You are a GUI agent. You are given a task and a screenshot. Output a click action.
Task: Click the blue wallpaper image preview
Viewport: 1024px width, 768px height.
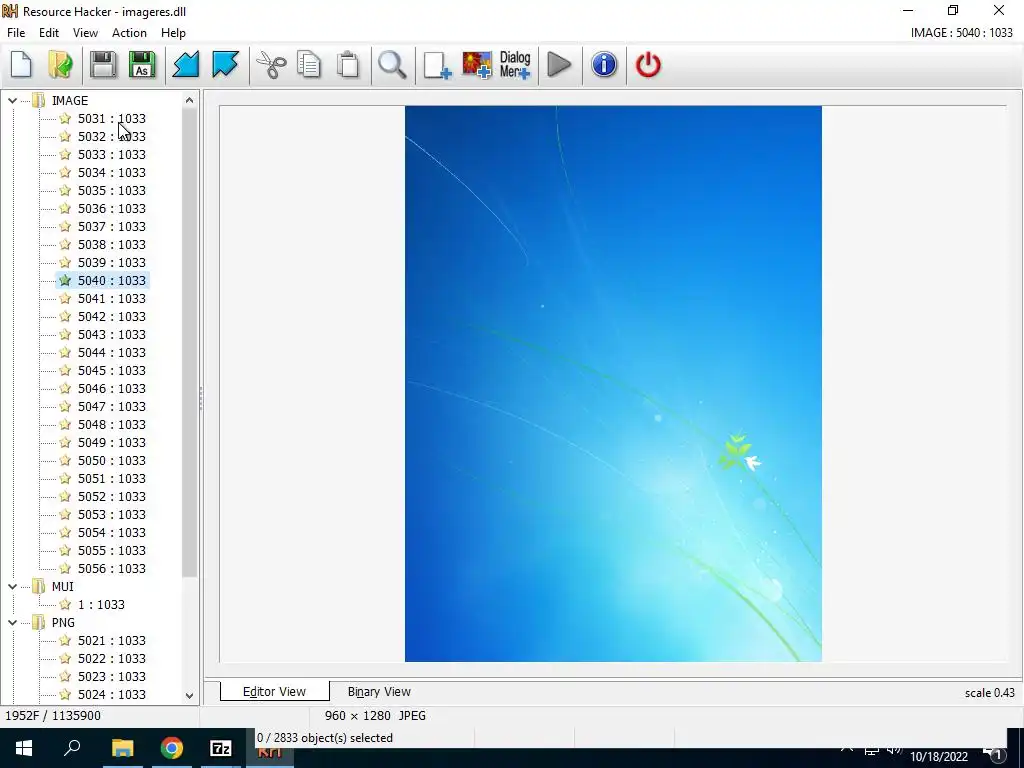[x=613, y=384]
